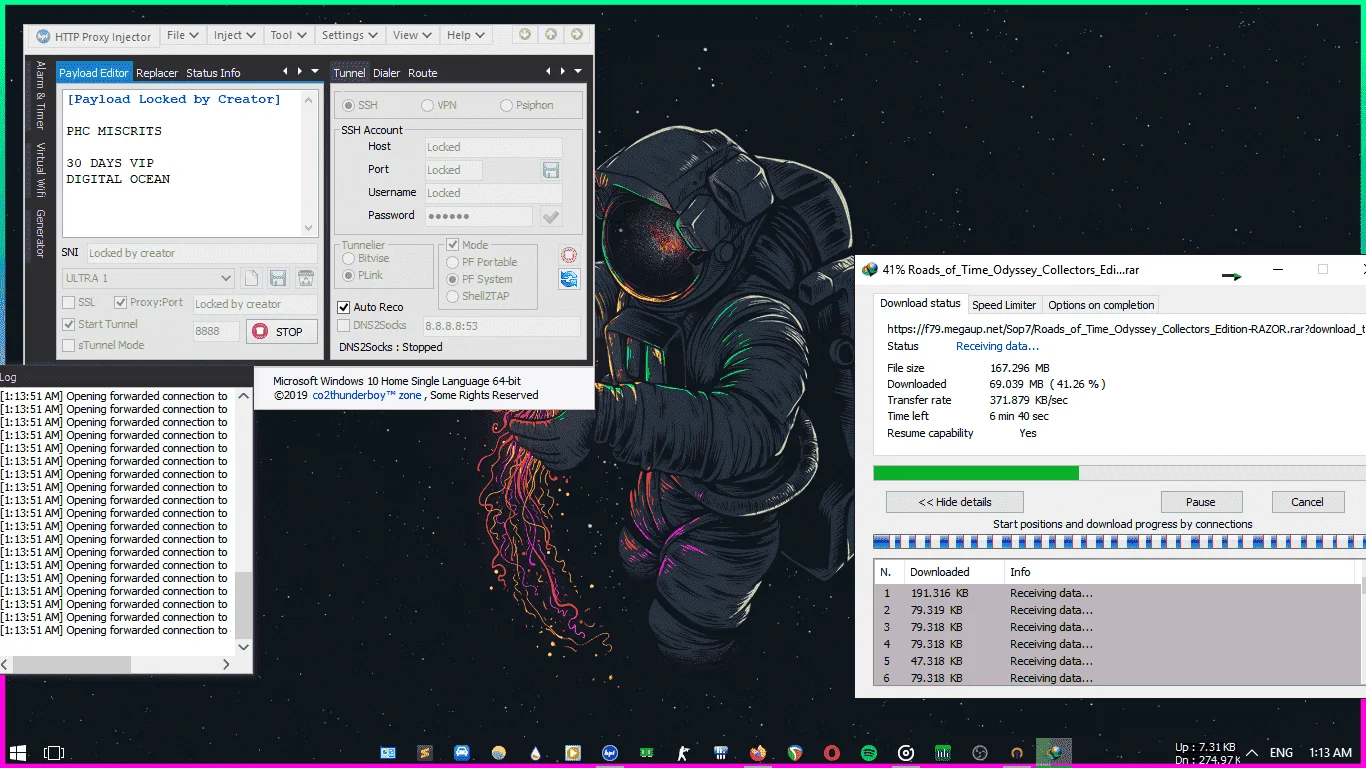Click the right arrow circle button in injector title bar
Image resolution: width=1366 pixels, height=768 pixels.
(577, 34)
